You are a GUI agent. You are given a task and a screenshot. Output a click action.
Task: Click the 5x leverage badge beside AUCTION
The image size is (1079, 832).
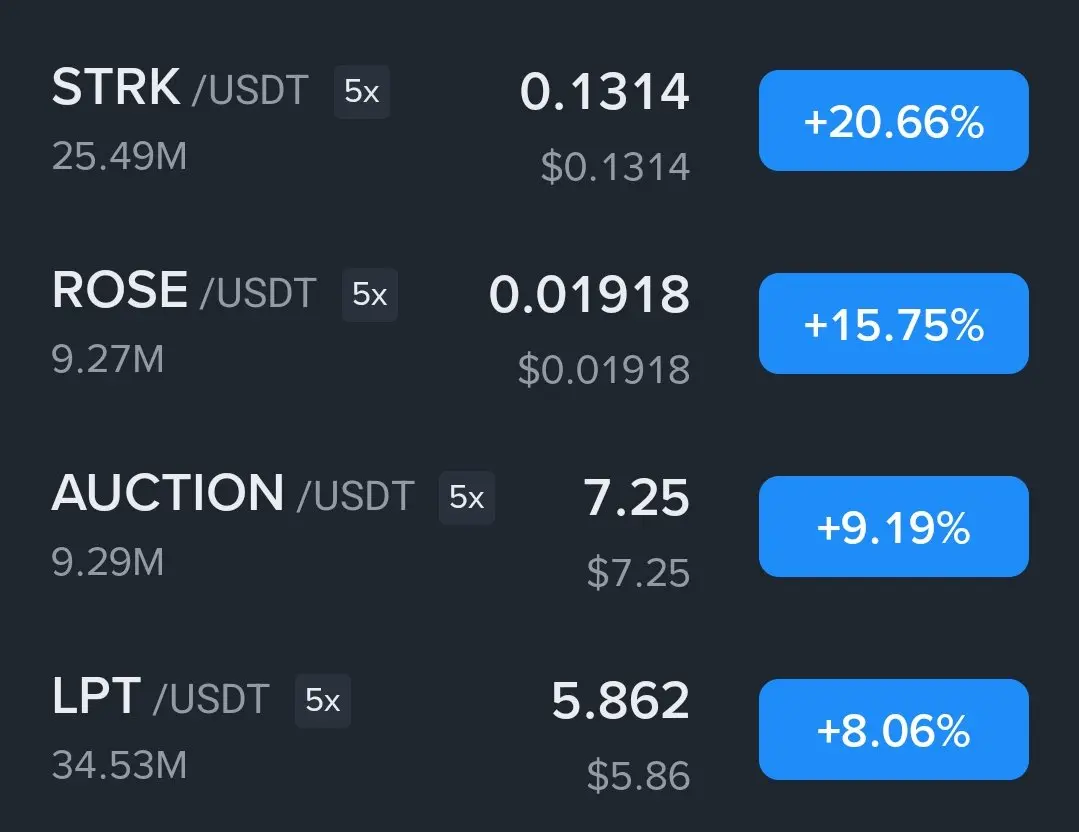coord(467,498)
